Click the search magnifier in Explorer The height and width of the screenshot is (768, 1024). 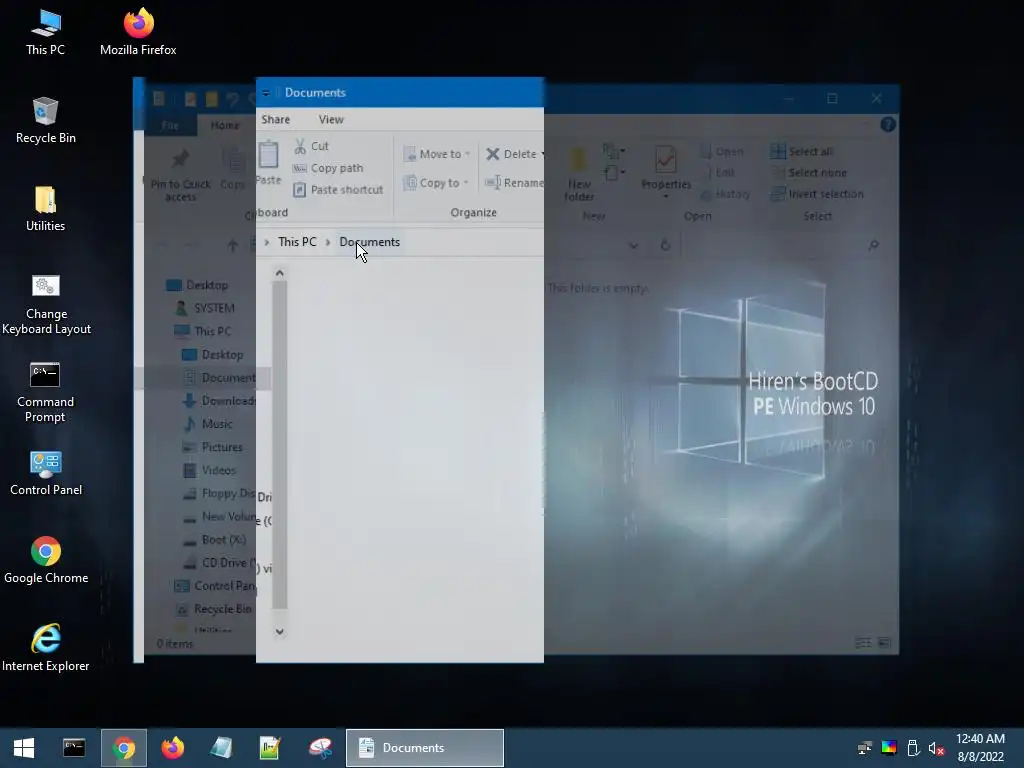point(873,246)
